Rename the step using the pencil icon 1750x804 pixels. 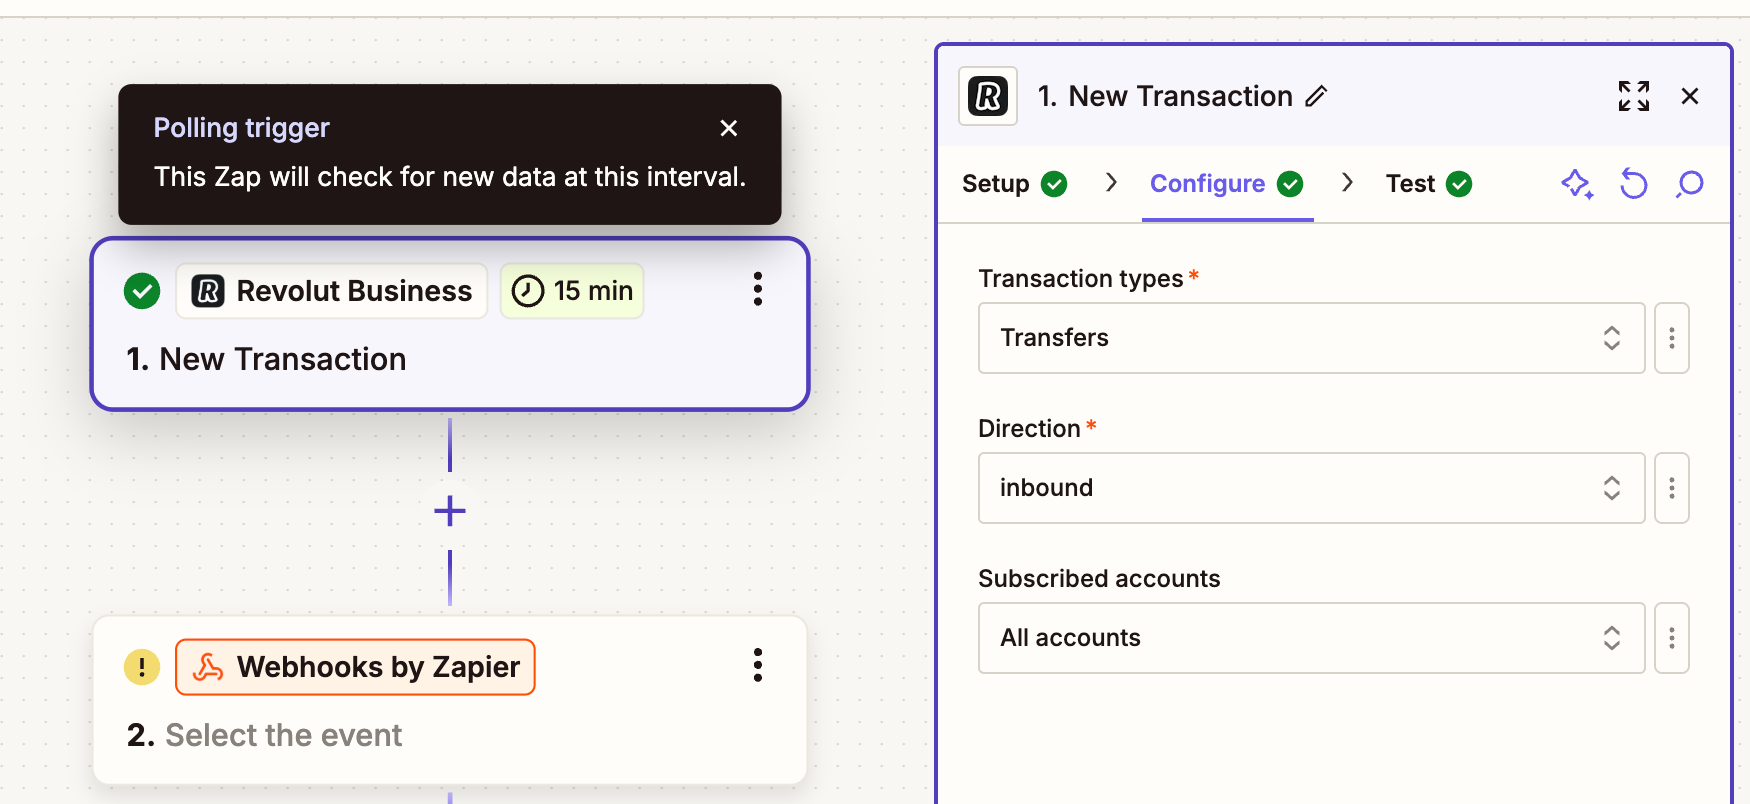[1316, 96]
